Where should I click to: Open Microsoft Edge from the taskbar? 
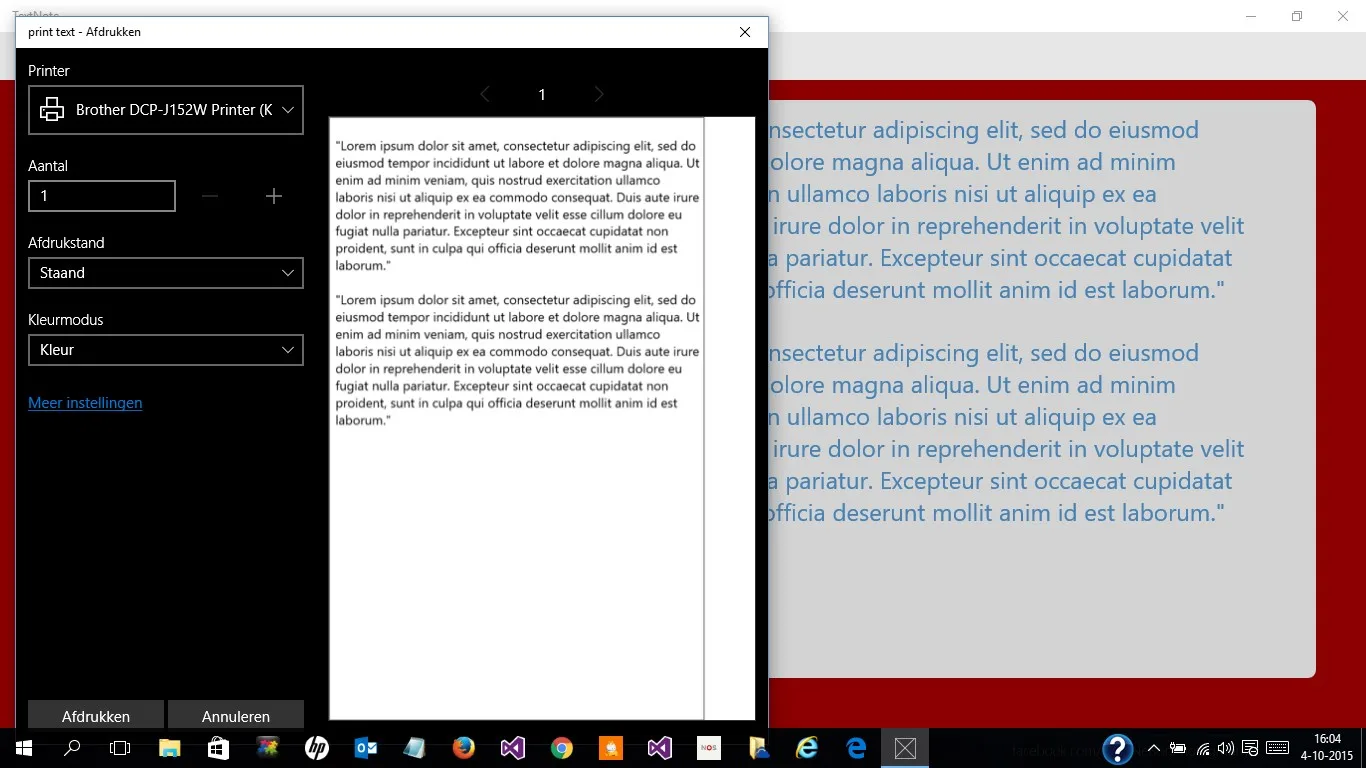pos(855,748)
